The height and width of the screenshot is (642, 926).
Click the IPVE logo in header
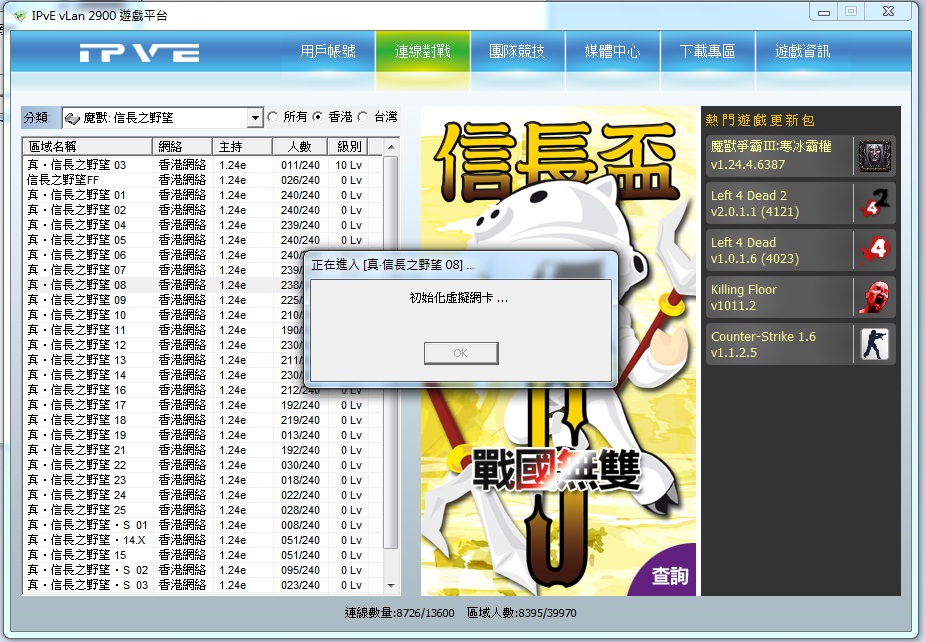coord(139,53)
